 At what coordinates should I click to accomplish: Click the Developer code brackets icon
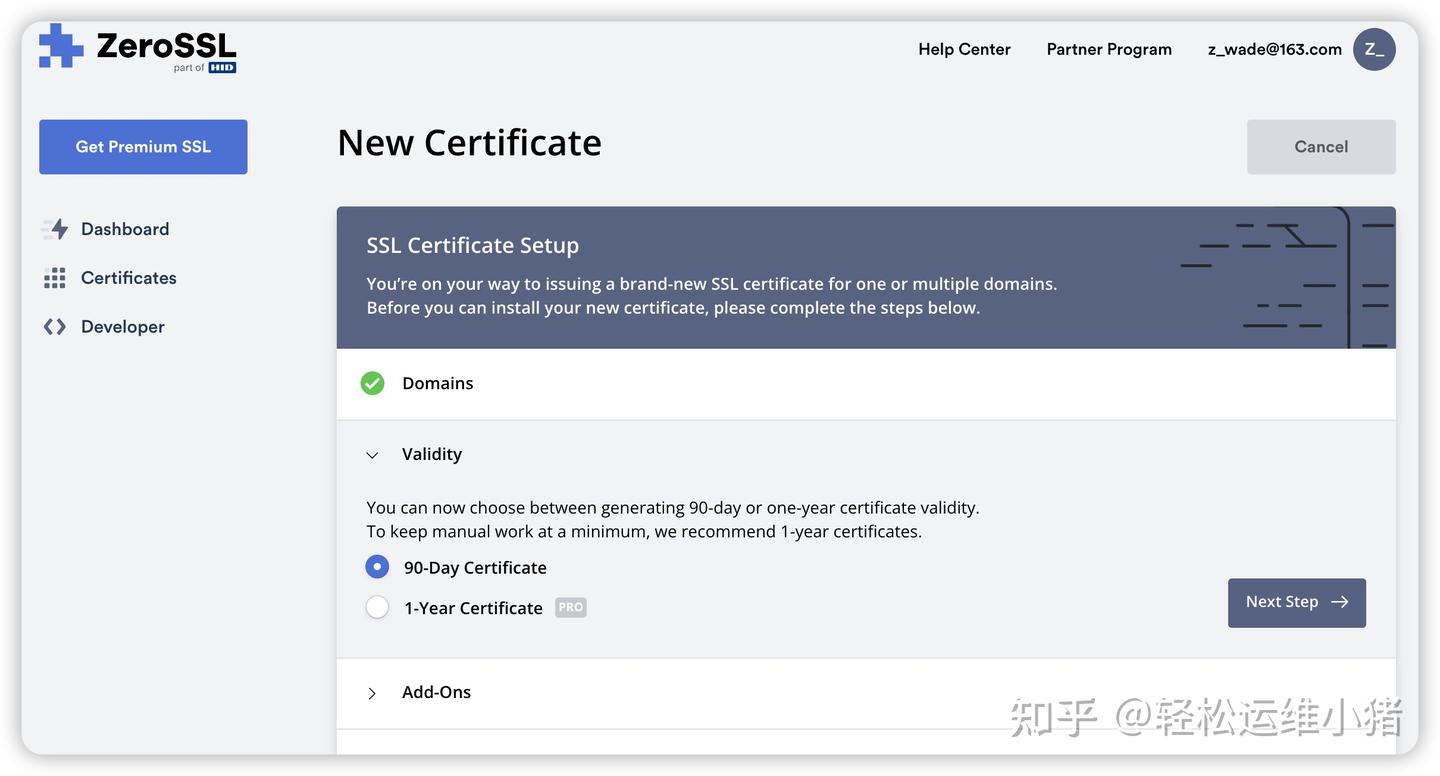point(55,327)
